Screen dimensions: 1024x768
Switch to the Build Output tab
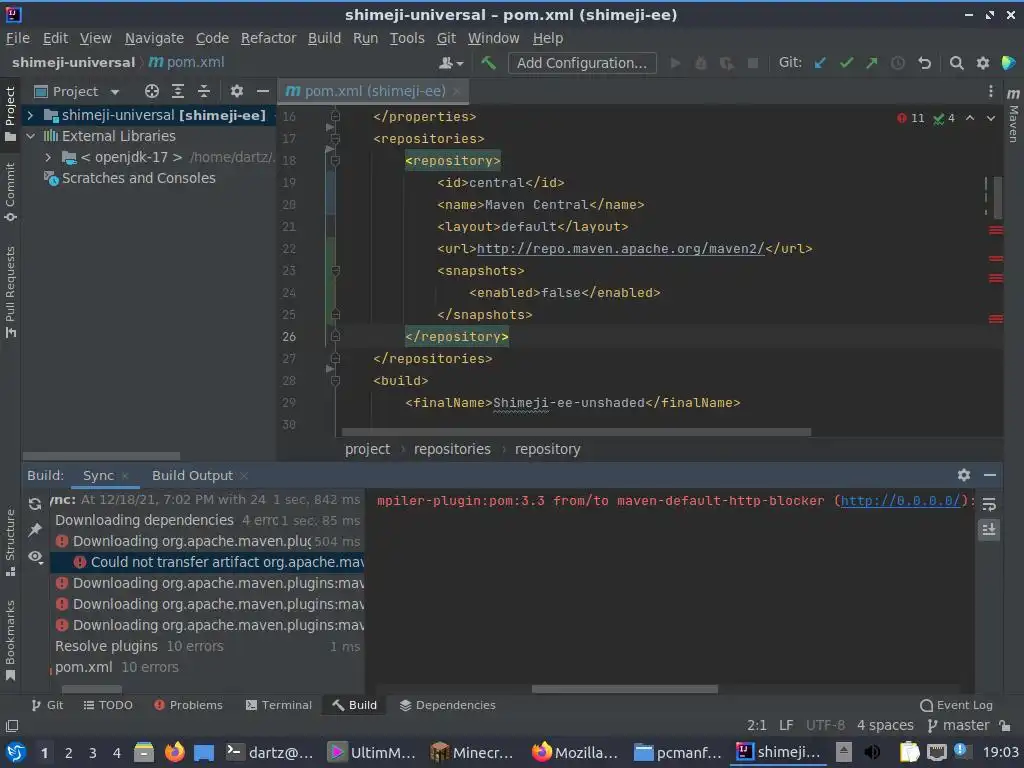point(192,475)
